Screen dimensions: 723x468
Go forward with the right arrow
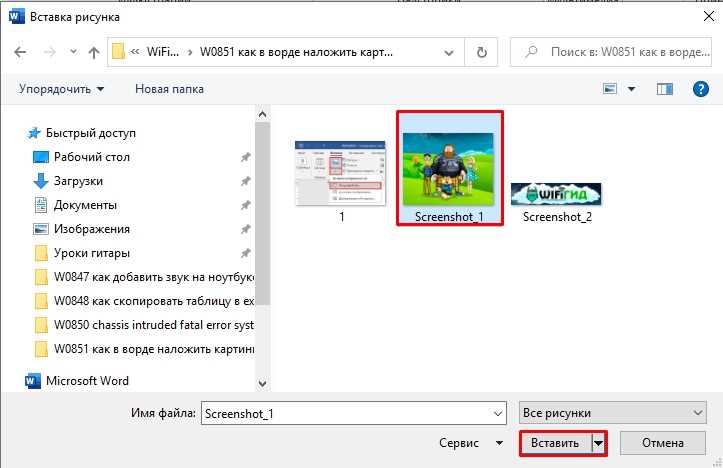pos(49,52)
